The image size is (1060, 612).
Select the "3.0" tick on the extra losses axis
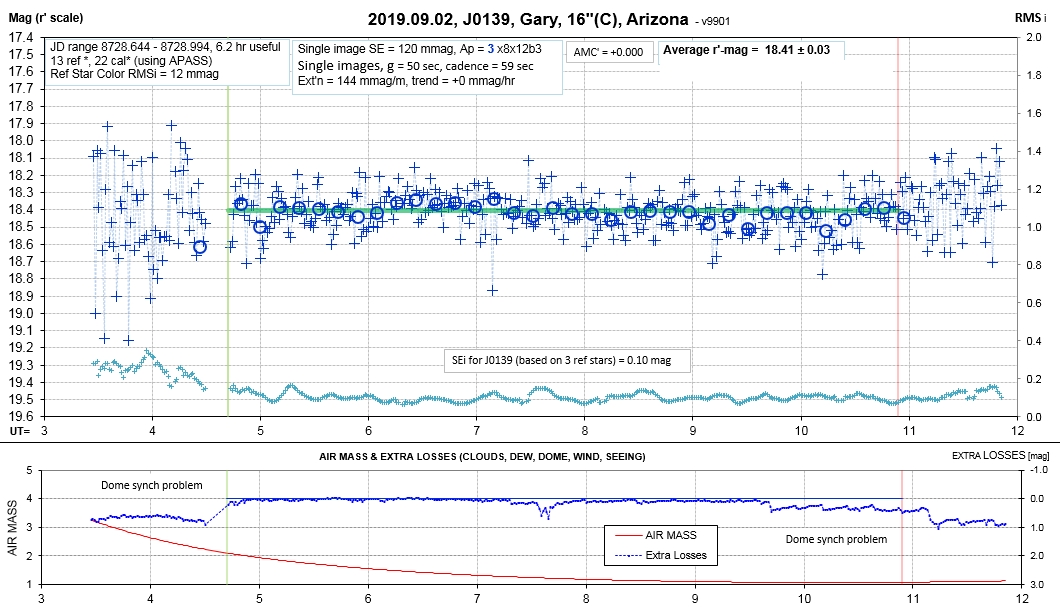pyautogui.click(x=1039, y=584)
